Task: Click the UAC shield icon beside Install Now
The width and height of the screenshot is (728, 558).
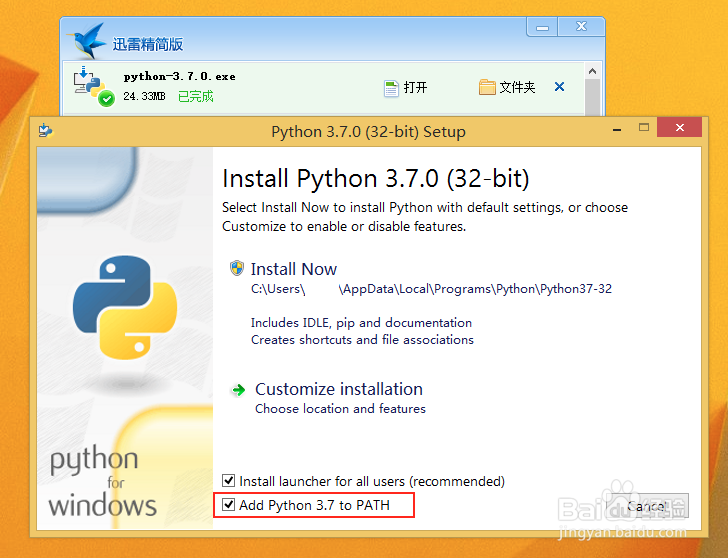Action: (237, 268)
